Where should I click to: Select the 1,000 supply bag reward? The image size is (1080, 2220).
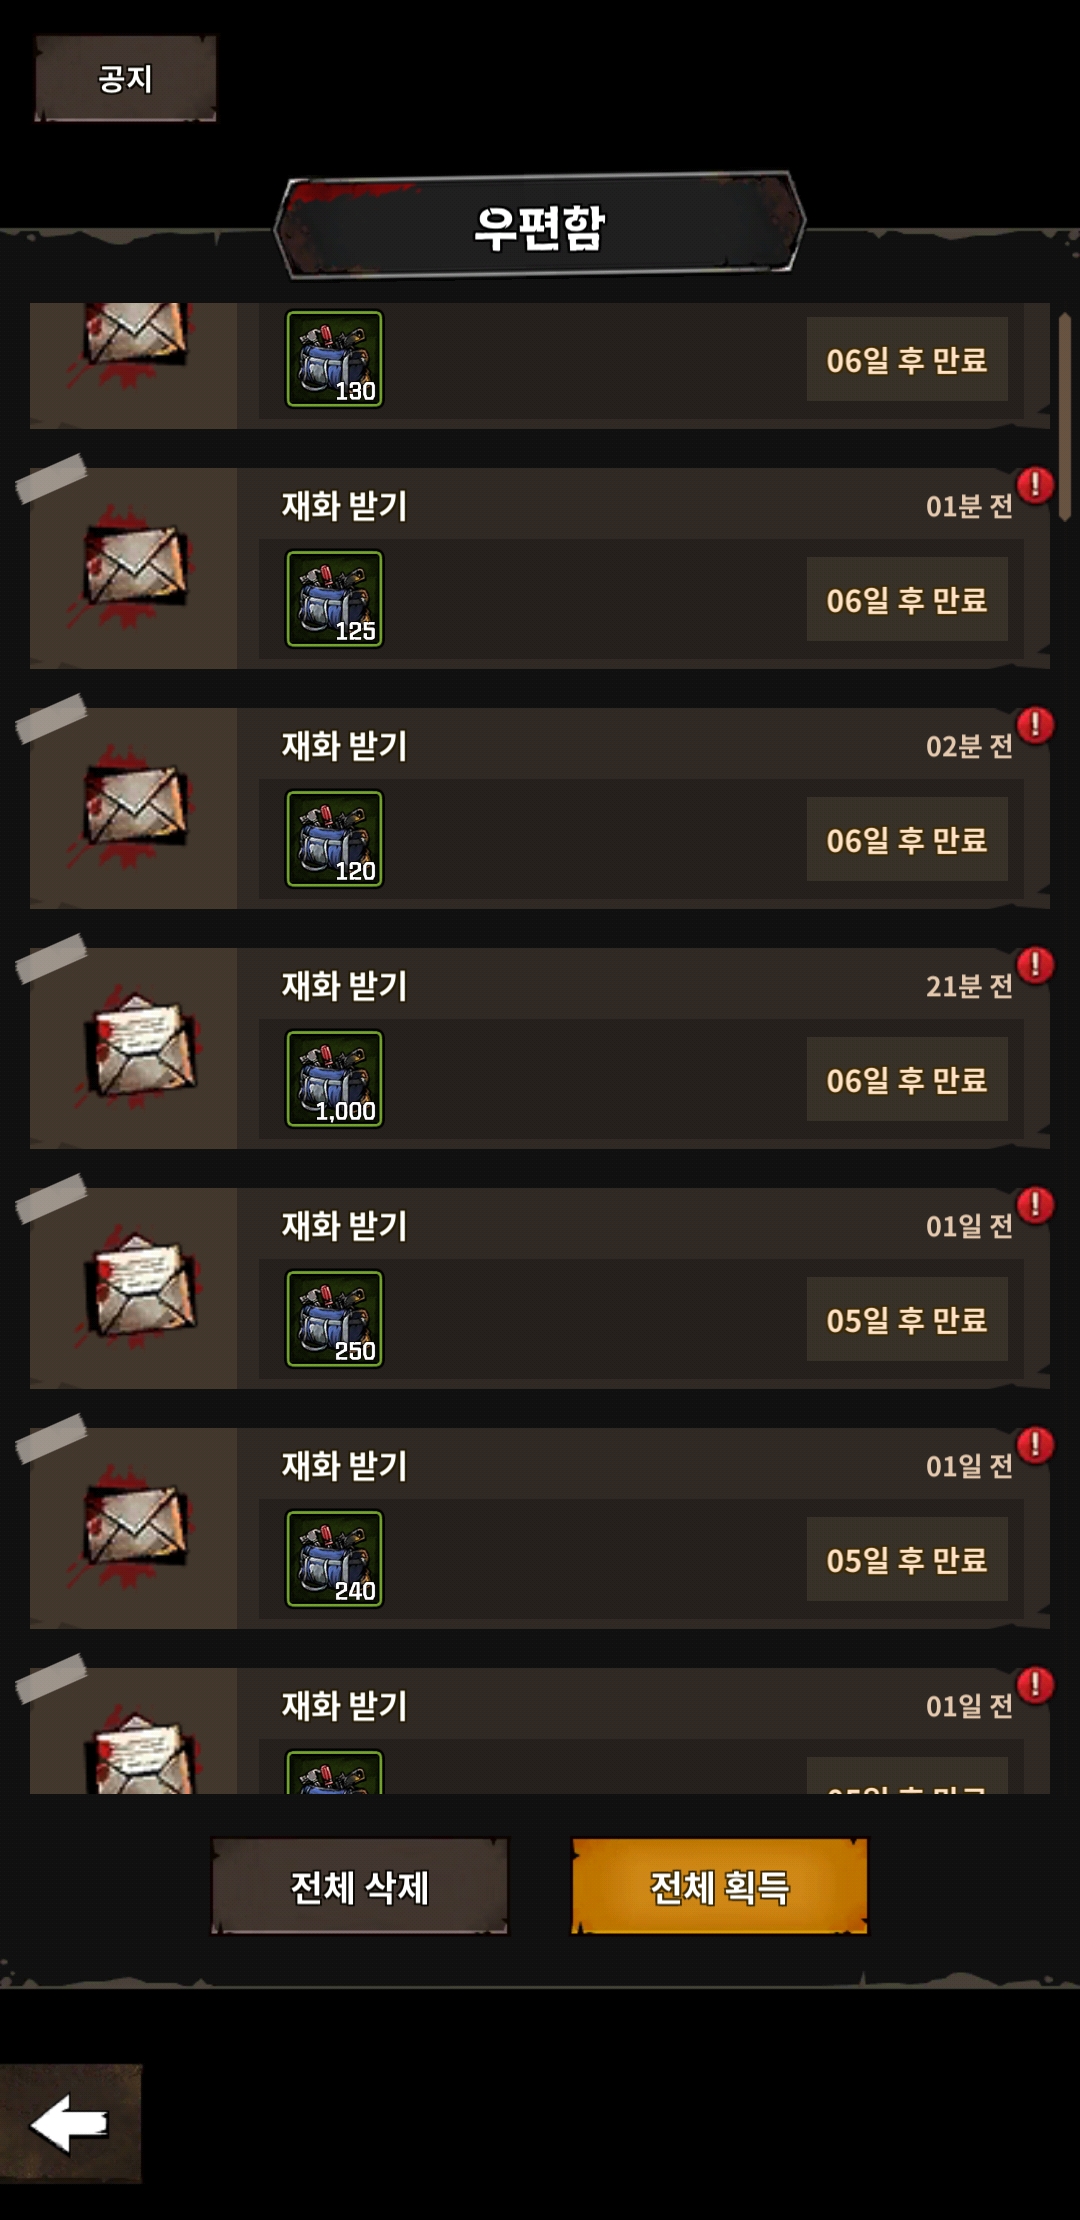coord(335,1079)
